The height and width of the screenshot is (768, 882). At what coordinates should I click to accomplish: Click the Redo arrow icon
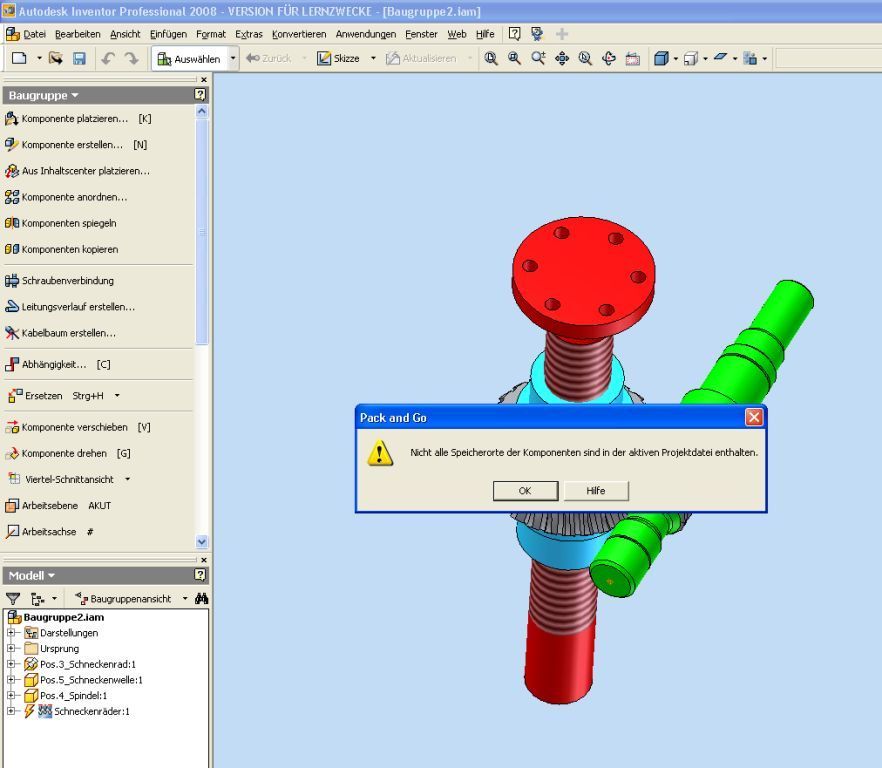tap(132, 58)
